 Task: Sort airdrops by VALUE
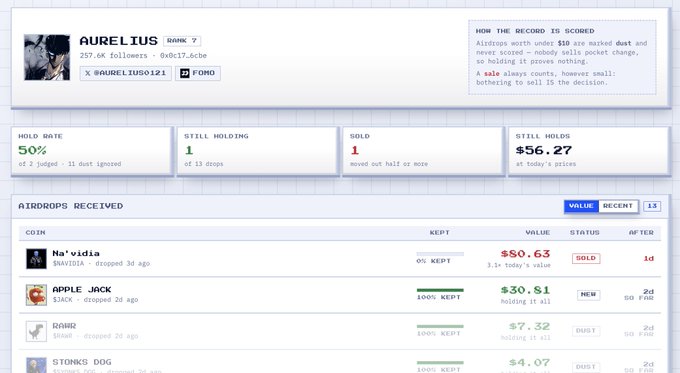(581, 206)
